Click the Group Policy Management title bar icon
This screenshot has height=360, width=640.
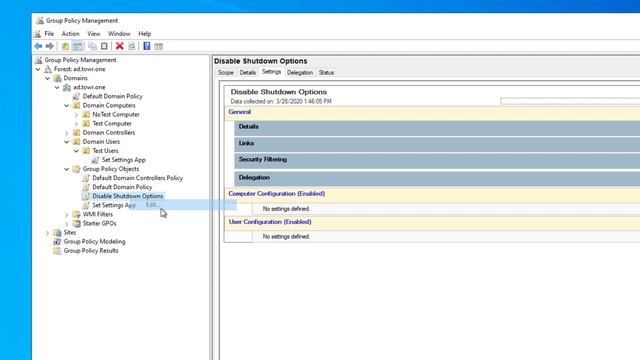40,20
